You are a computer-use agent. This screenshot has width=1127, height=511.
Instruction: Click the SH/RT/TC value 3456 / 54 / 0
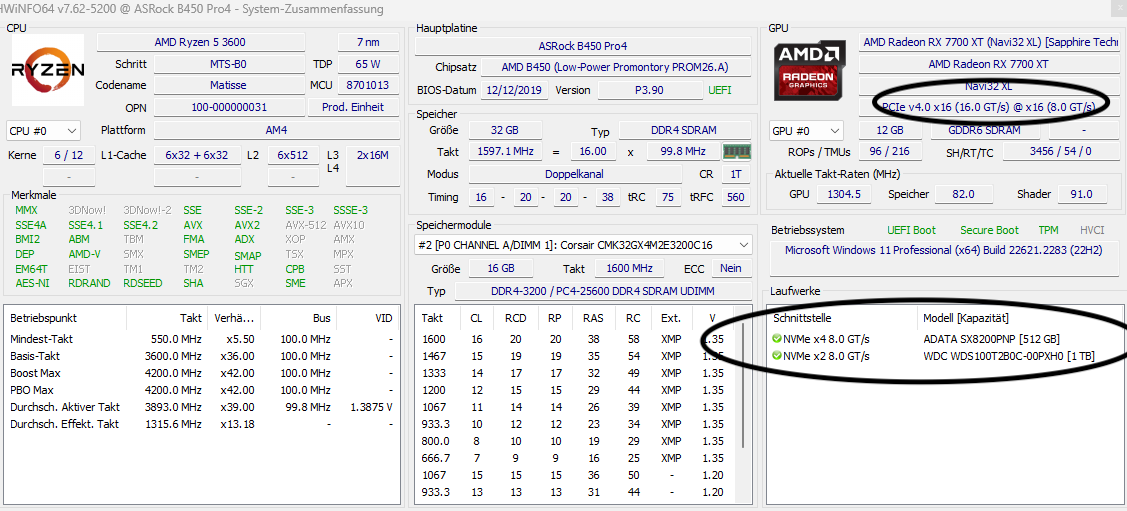pos(1061,152)
